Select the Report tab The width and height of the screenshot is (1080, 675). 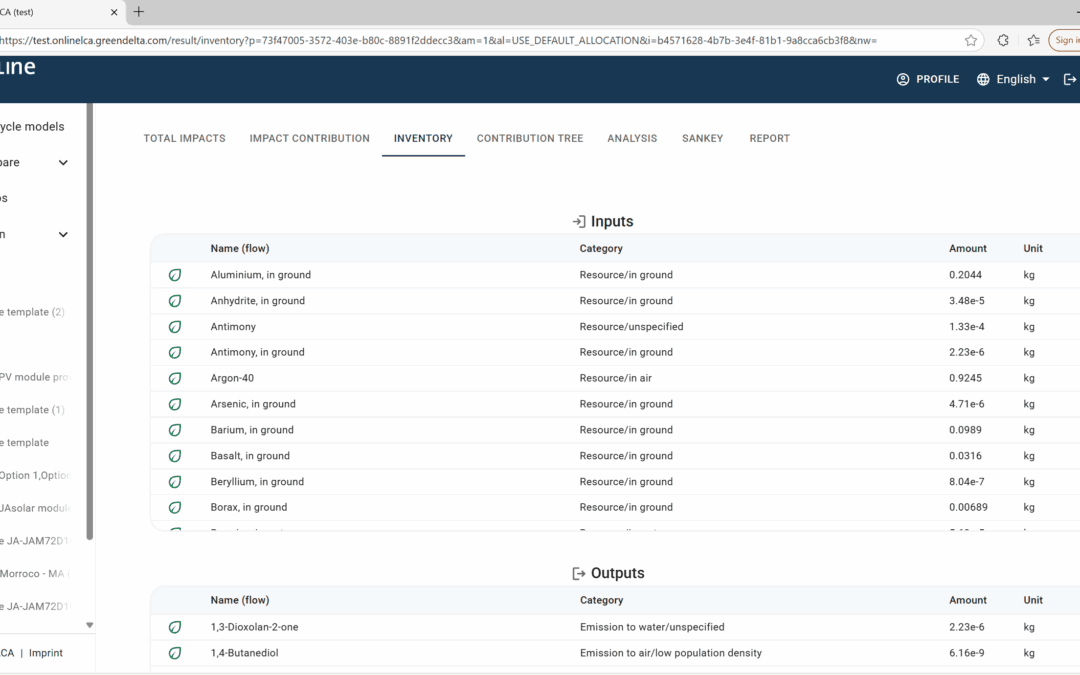[769, 139]
